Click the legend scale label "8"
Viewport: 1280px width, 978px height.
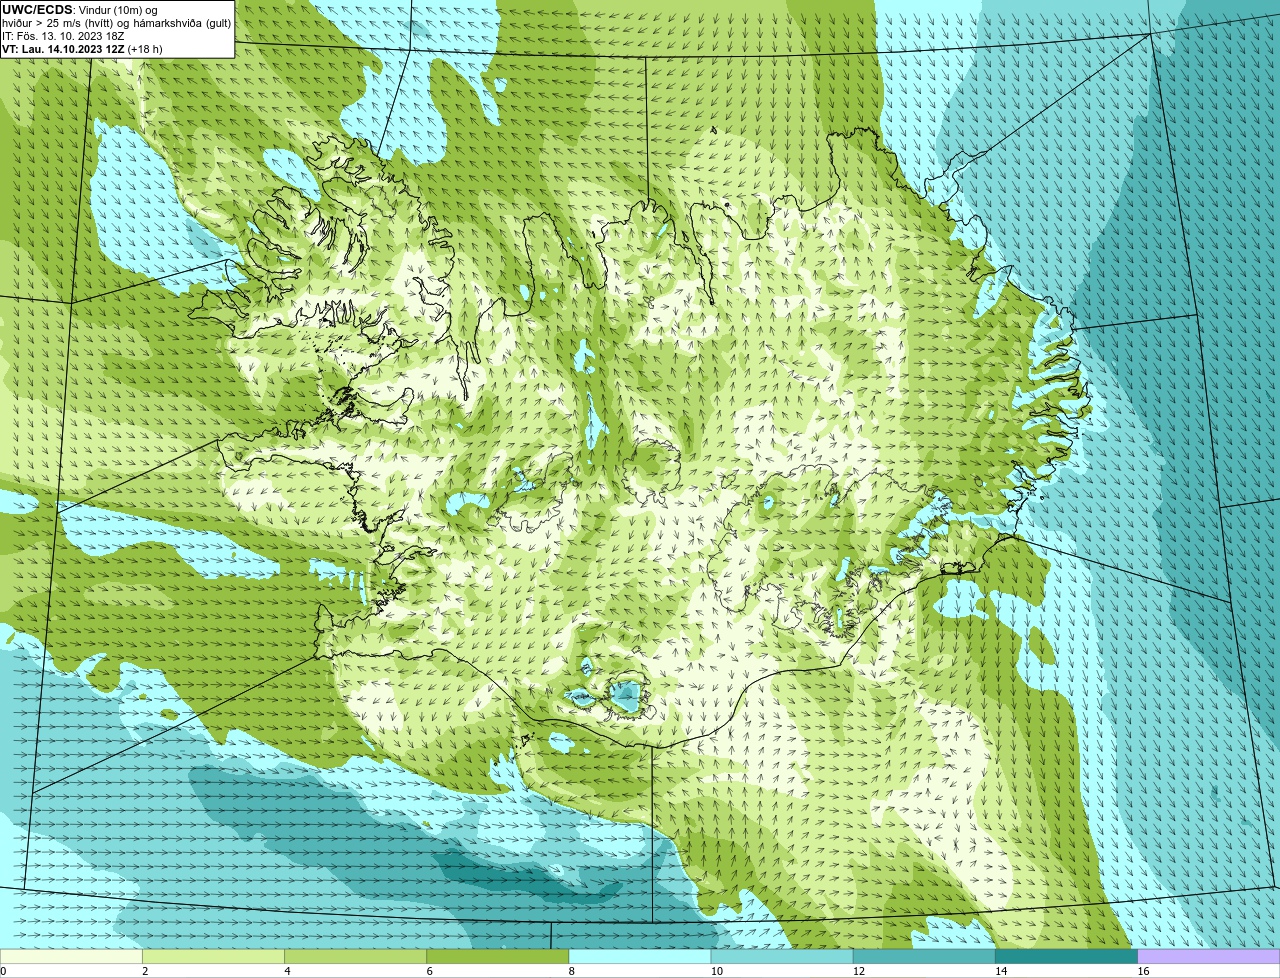(572, 971)
